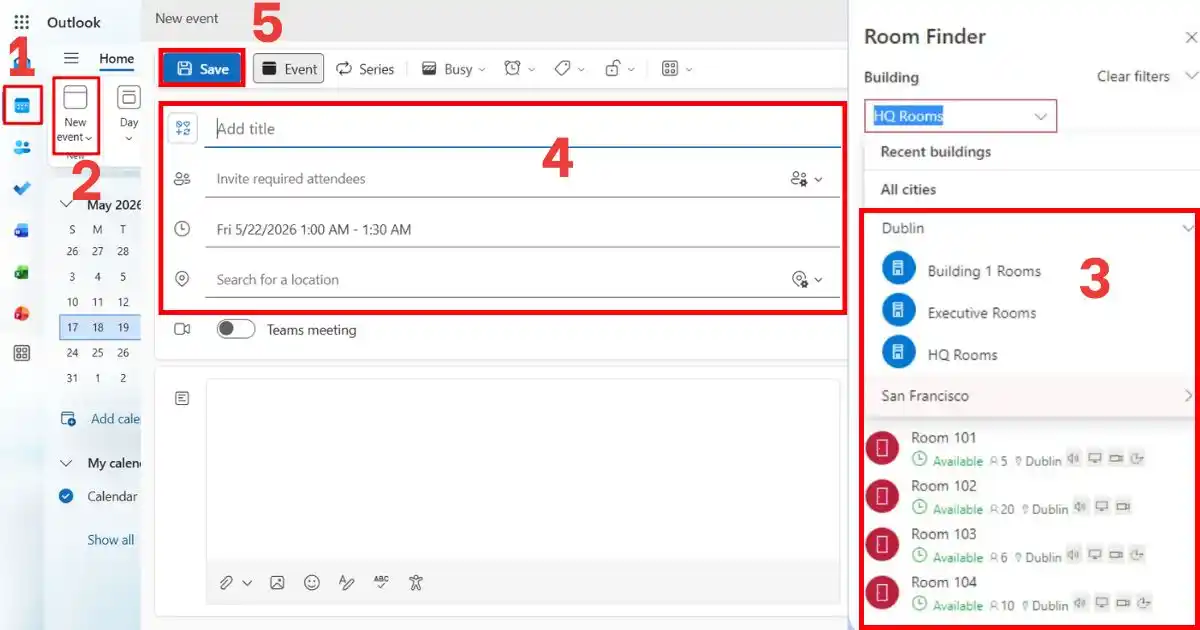Open location settings dropdown

(x=806, y=280)
